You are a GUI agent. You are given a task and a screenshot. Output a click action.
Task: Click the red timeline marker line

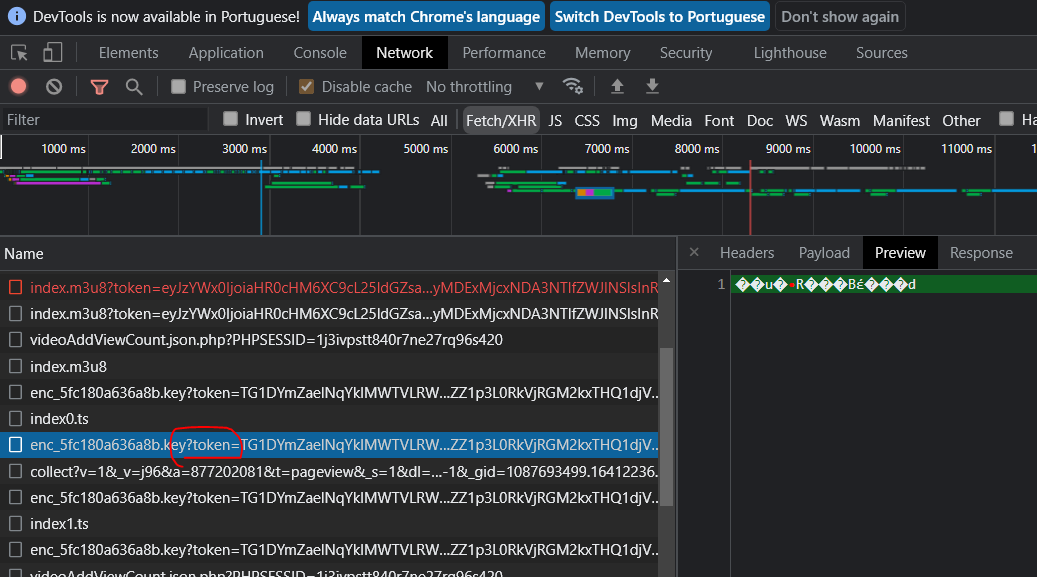(x=750, y=197)
